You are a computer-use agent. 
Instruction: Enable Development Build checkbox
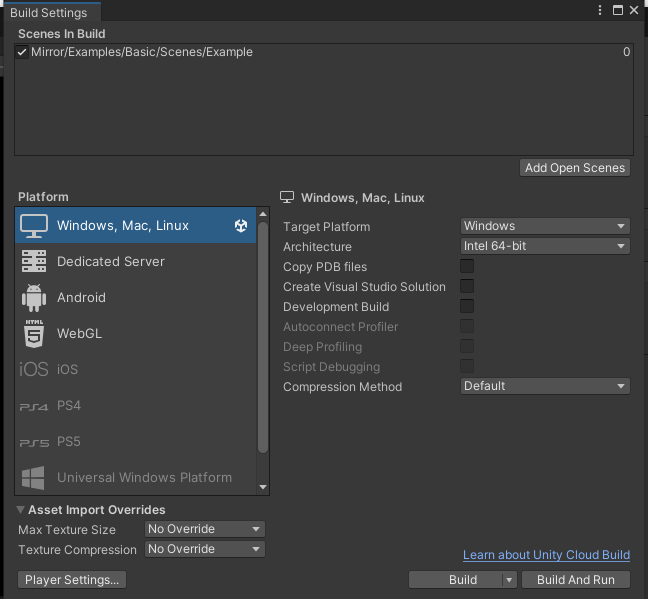click(467, 306)
